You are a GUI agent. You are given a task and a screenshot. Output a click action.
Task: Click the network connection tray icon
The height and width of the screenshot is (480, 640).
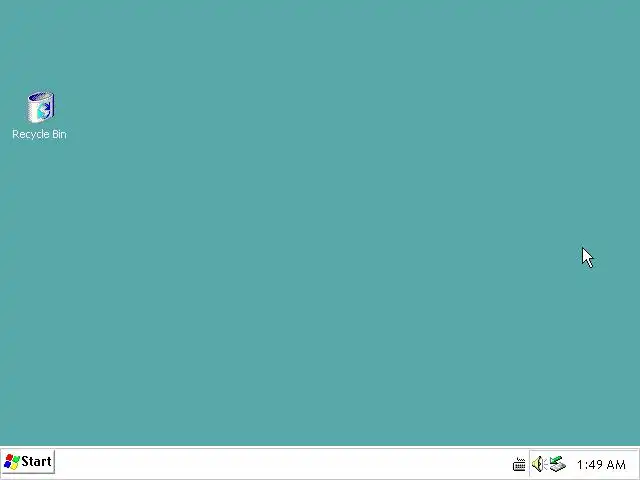click(x=558, y=464)
